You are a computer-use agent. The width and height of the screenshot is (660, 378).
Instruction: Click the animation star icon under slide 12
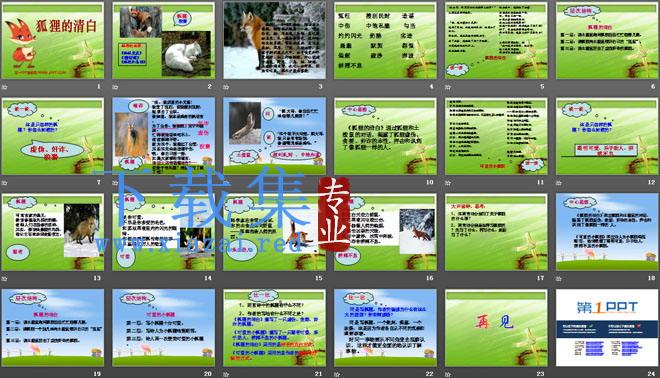point(559,183)
